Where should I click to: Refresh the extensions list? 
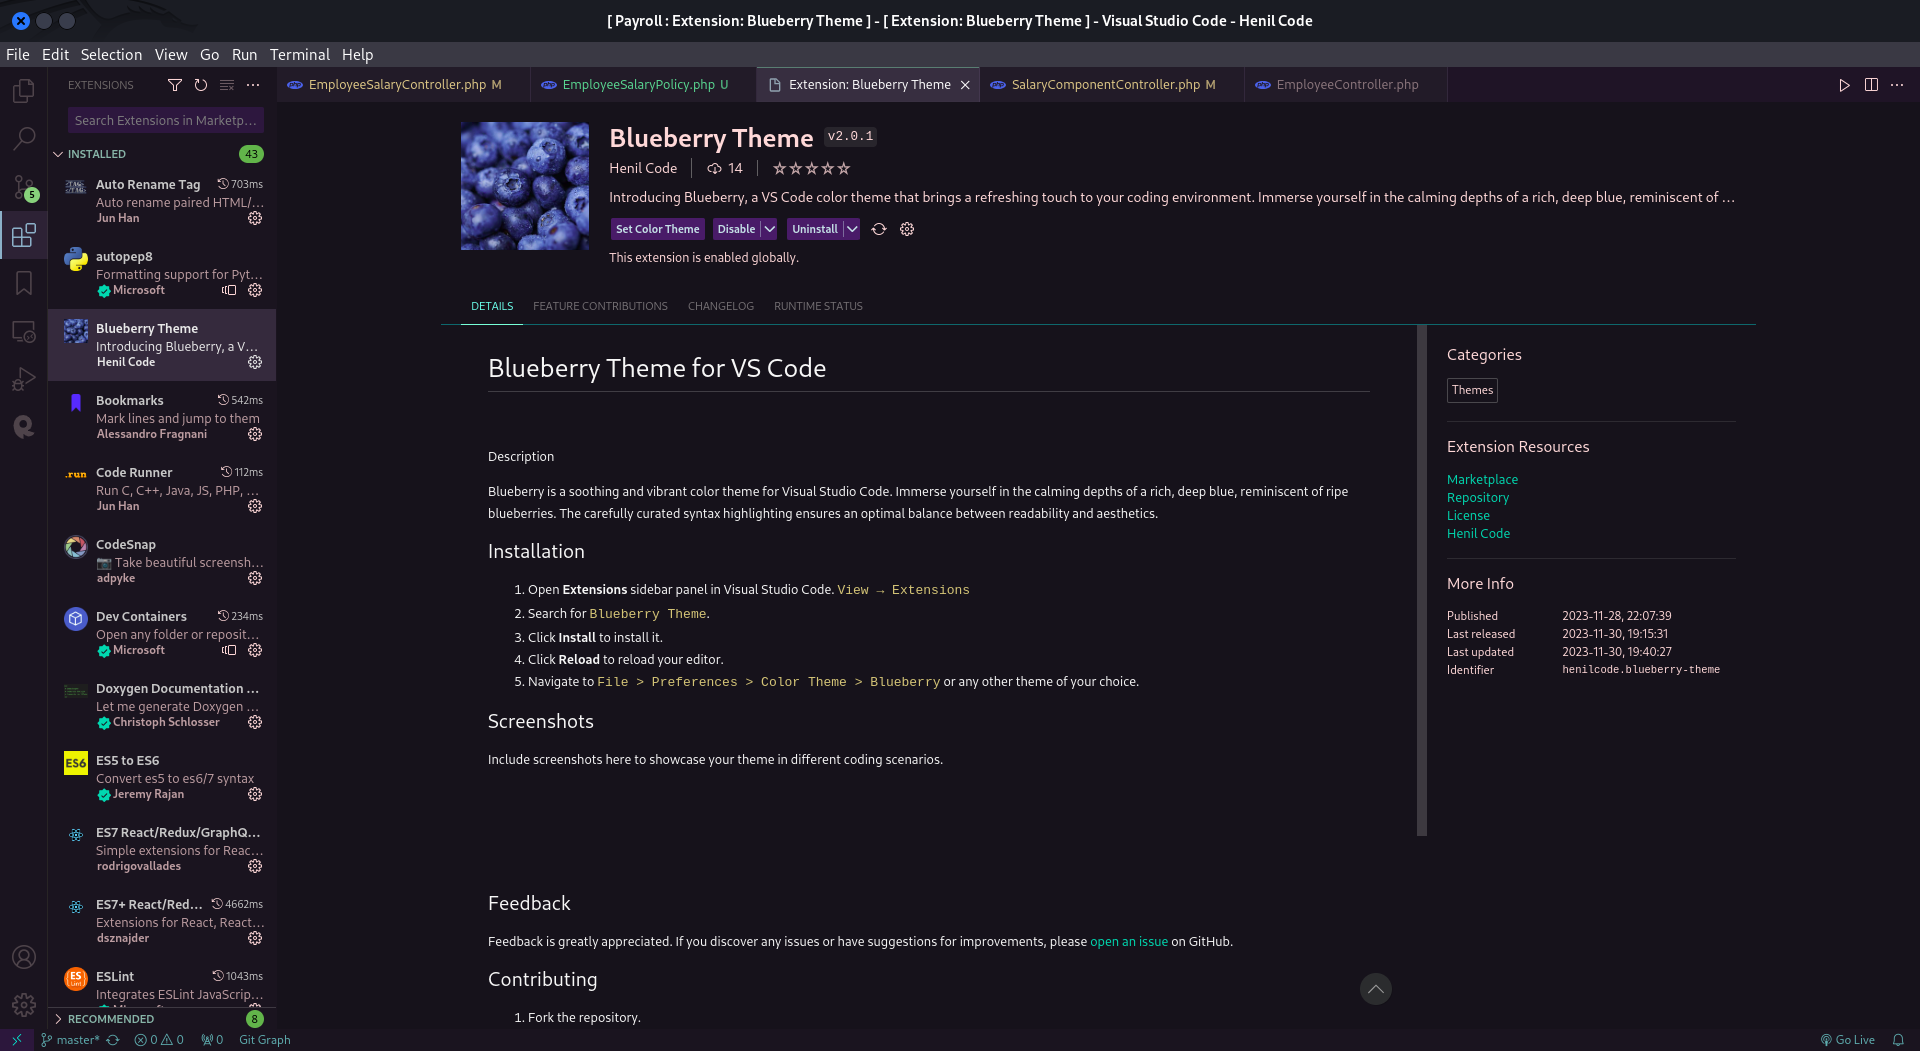click(x=201, y=85)
